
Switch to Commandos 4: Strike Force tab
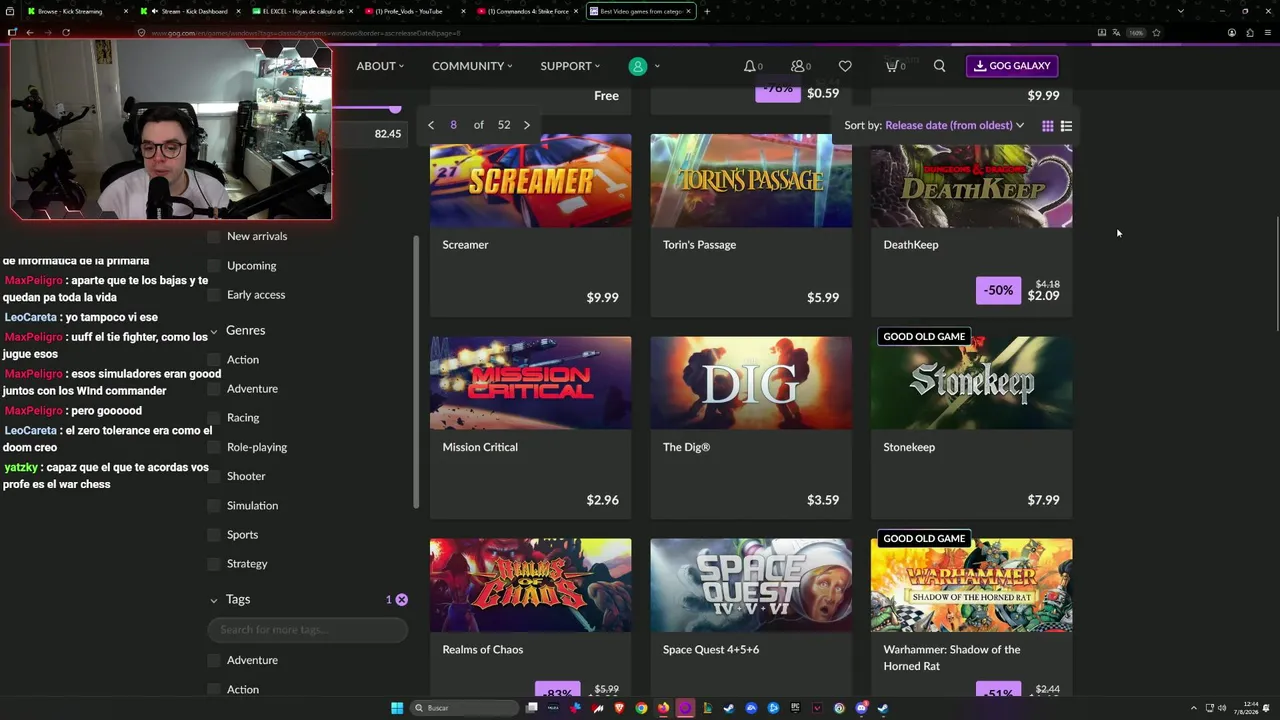pos(525,12)
